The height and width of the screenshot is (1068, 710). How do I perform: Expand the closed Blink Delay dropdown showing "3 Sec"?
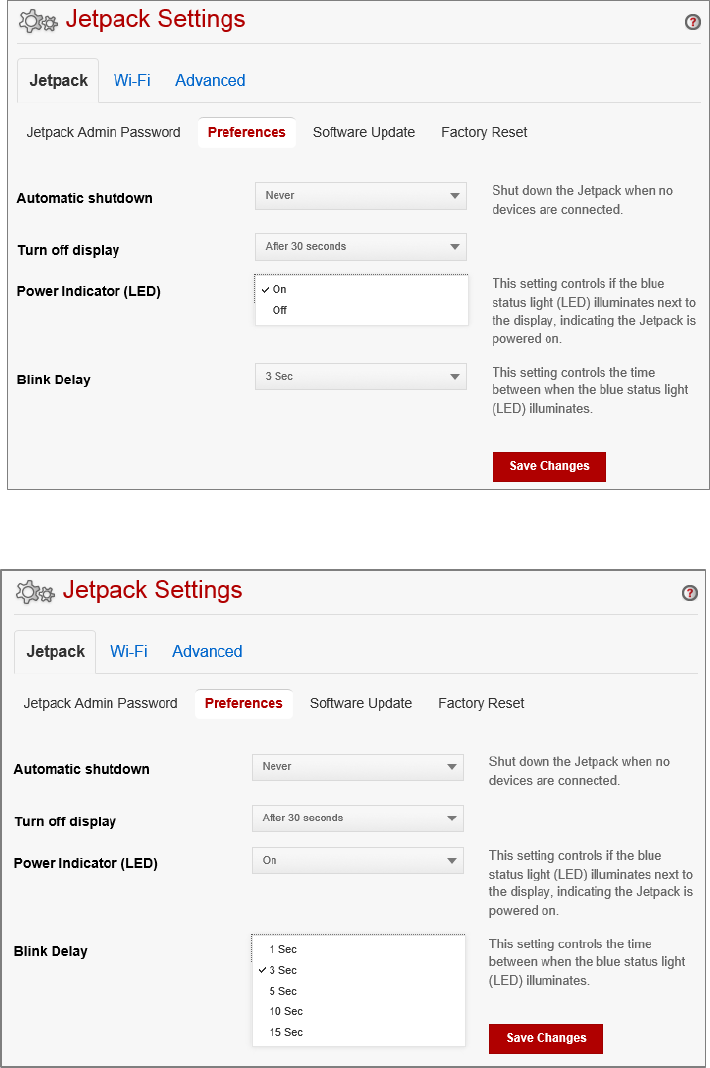[x=360, y=377]
